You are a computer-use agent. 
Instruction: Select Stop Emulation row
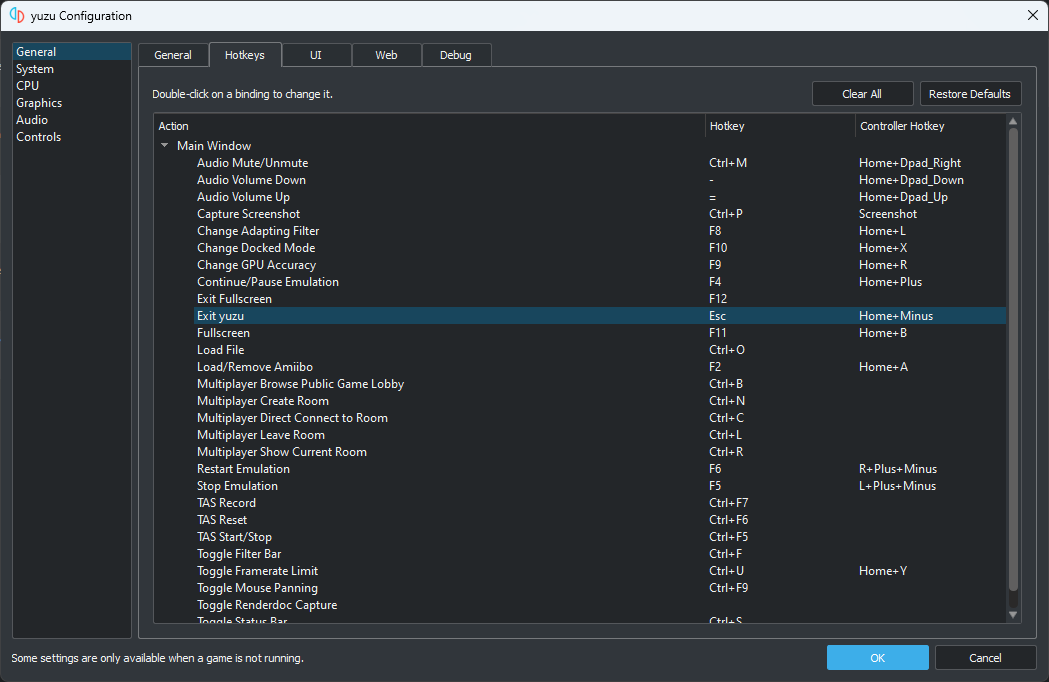point(600,486)
